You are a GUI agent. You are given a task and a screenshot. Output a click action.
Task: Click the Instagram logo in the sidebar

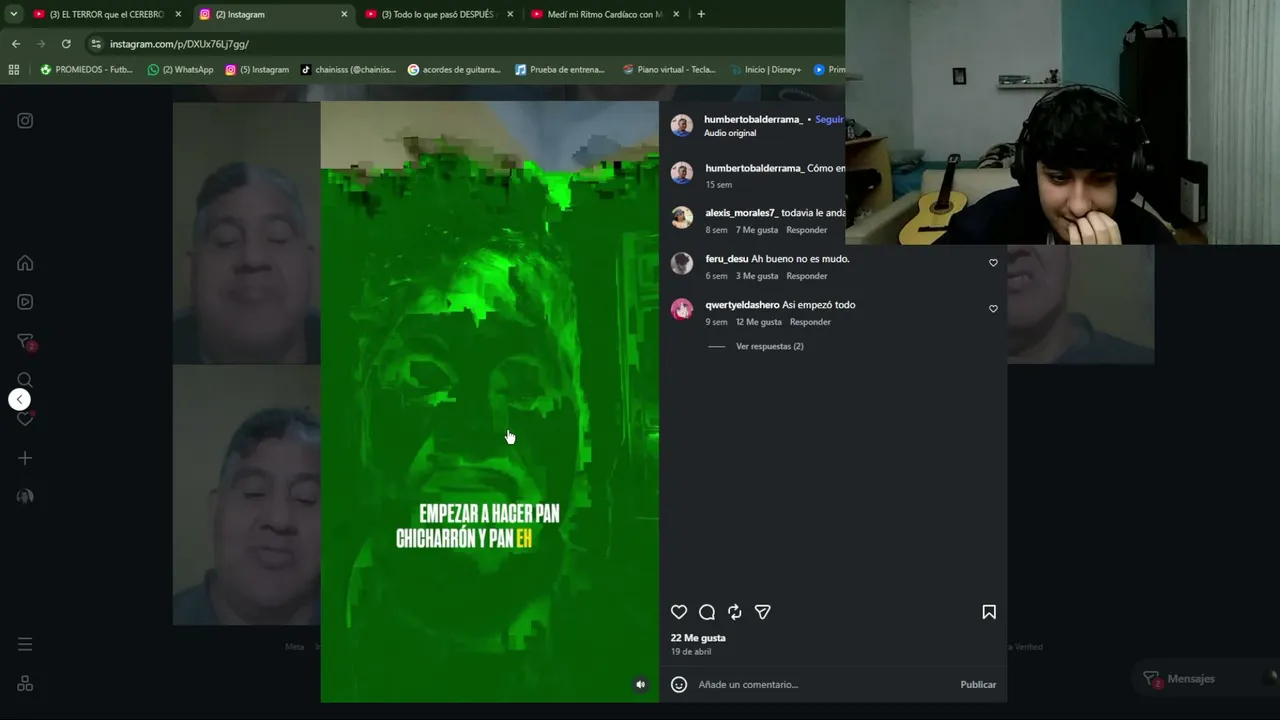coord(25,121)
